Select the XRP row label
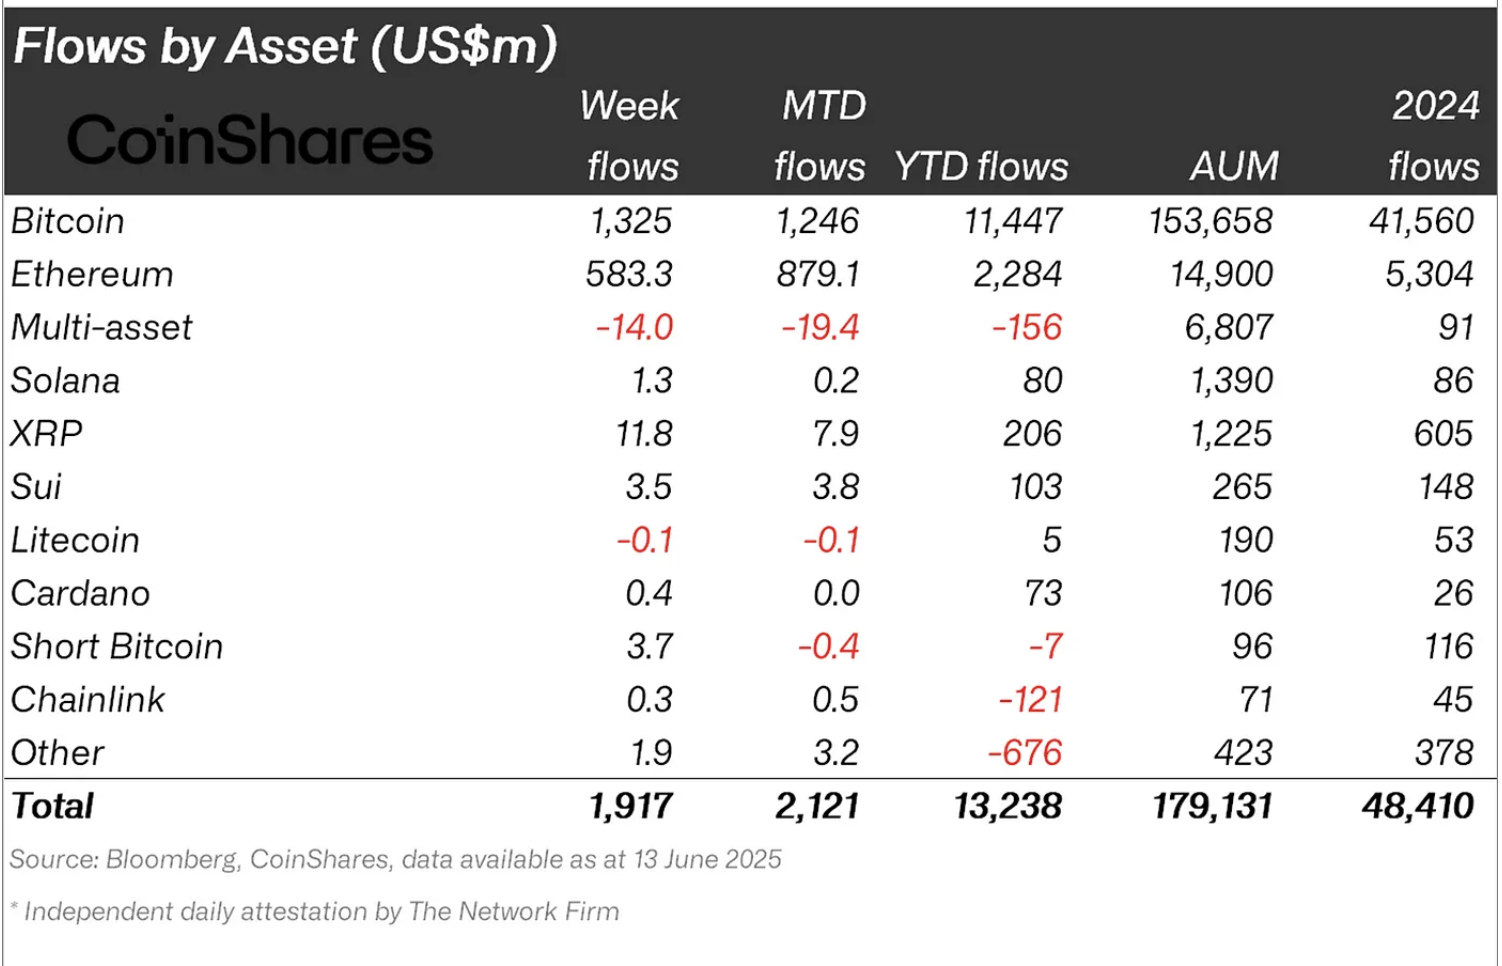1502x966 pixels. [46, 433]
